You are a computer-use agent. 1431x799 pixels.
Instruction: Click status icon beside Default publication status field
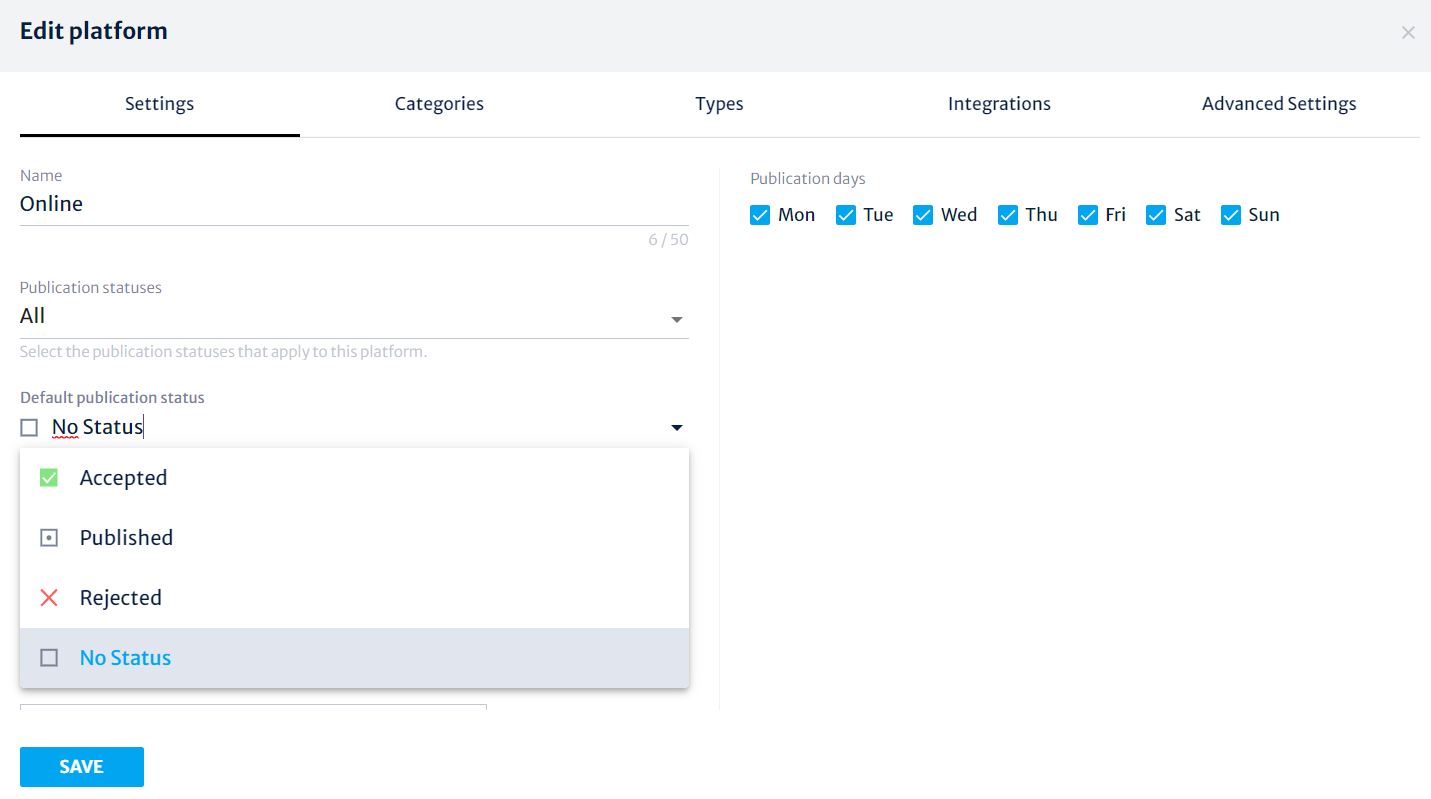[29, 428]
